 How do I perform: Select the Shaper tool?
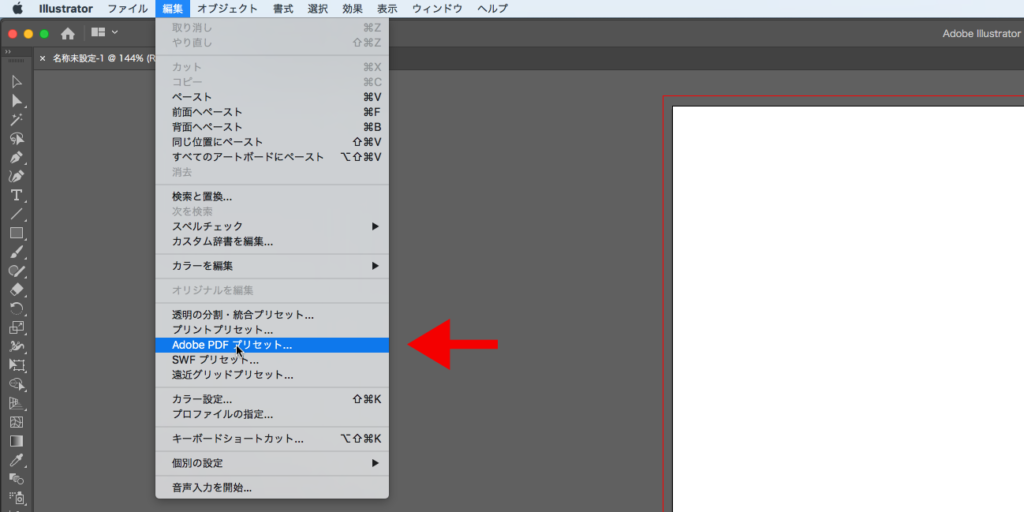tap(17, 271)
